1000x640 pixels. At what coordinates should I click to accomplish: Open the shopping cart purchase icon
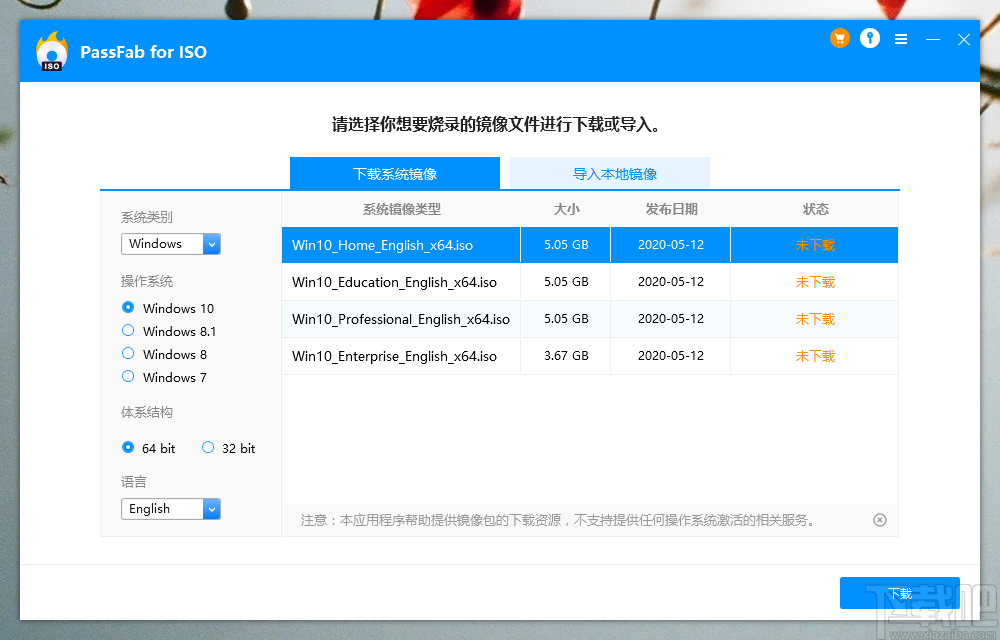pos(839,38)
